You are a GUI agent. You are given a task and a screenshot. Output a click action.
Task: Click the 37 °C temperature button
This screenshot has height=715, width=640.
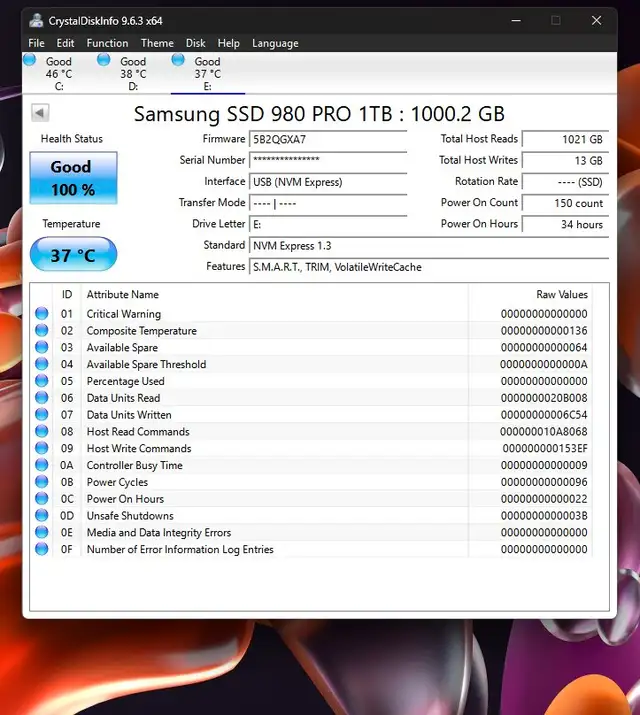click(x=73, y=254)
